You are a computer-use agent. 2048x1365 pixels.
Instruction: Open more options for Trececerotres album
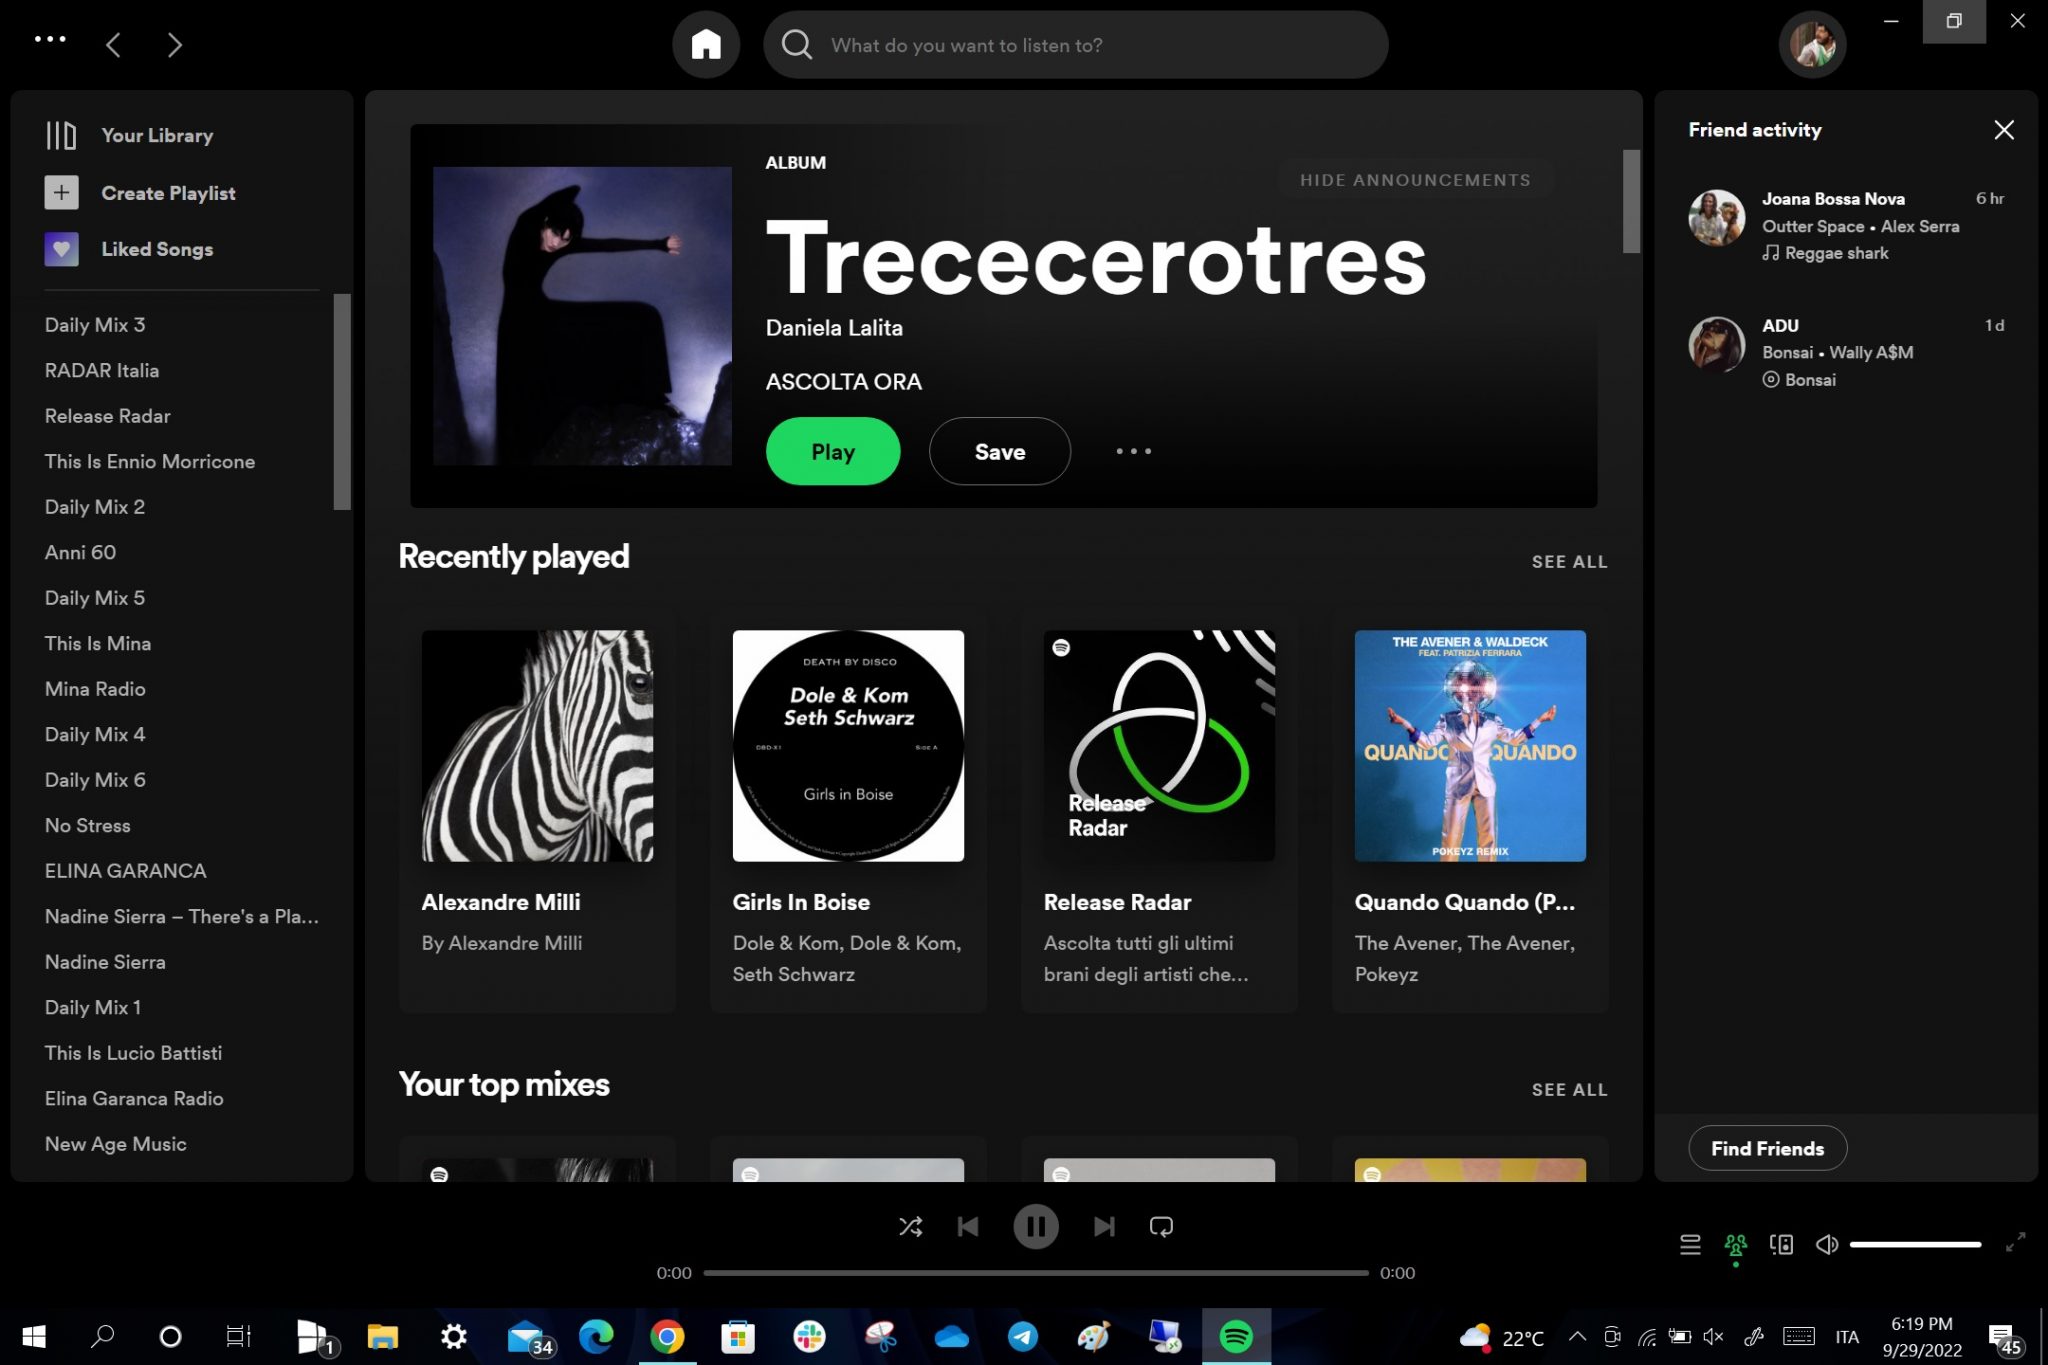[x=1133, y=451]
